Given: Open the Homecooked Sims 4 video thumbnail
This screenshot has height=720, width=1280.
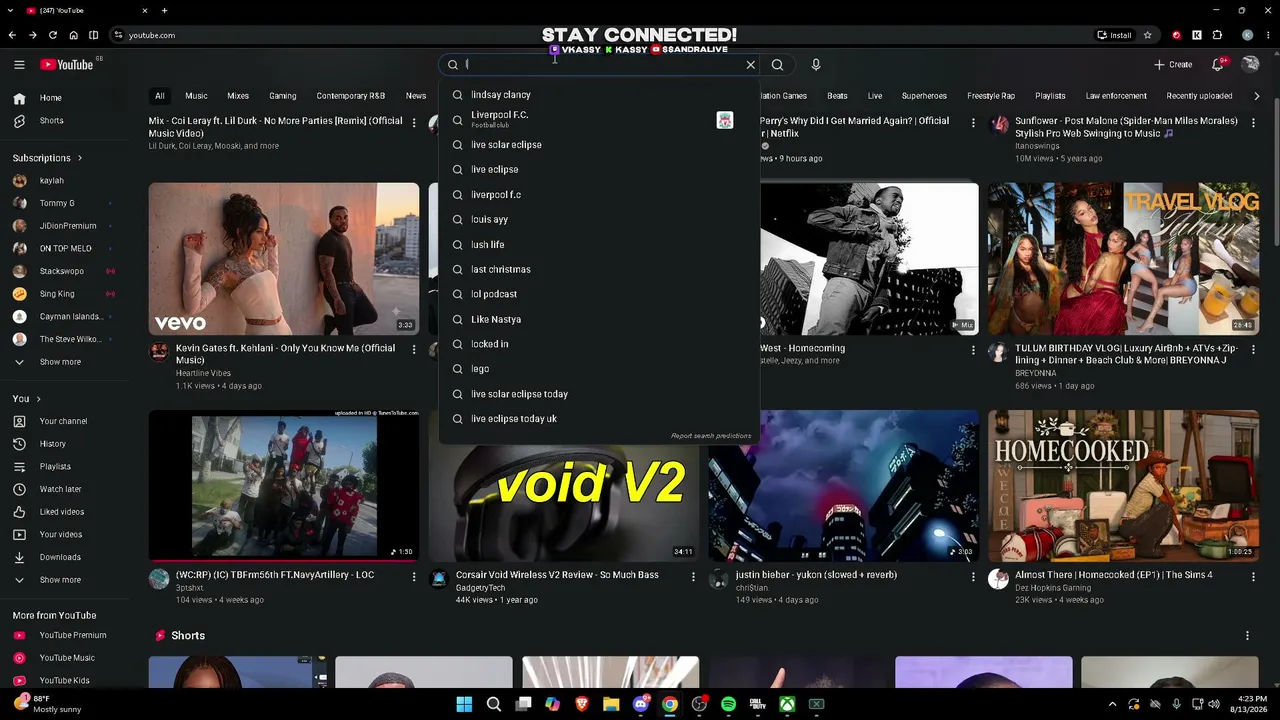Looking at the screenshot, I should point(1123,486).
